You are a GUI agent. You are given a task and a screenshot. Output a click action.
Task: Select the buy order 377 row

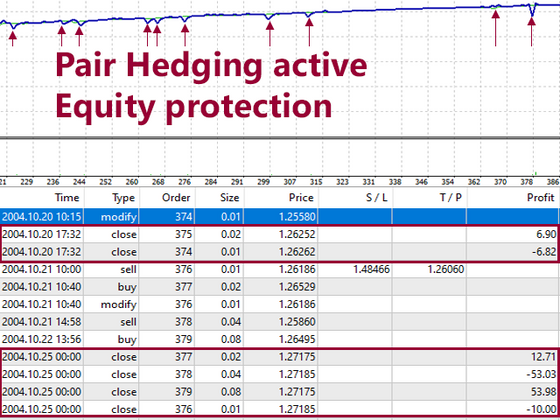(x=279, y=287)
